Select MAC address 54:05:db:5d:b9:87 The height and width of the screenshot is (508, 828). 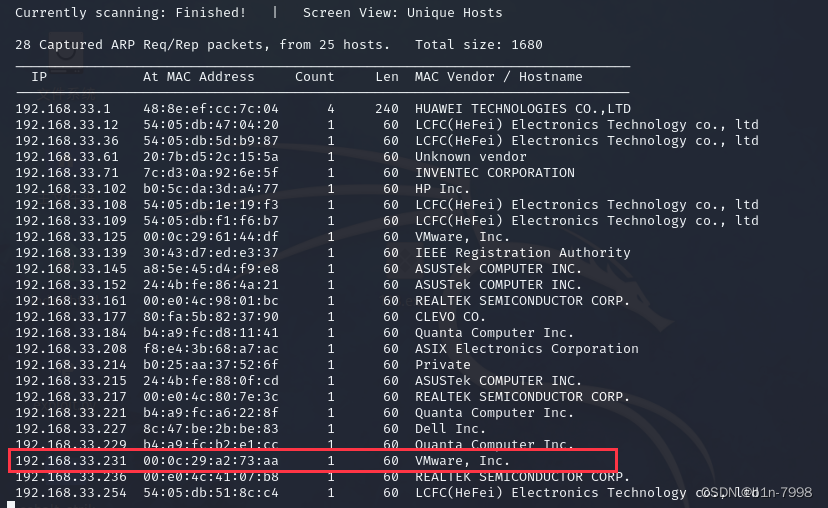pyautogui.click(x=211, y=140)
